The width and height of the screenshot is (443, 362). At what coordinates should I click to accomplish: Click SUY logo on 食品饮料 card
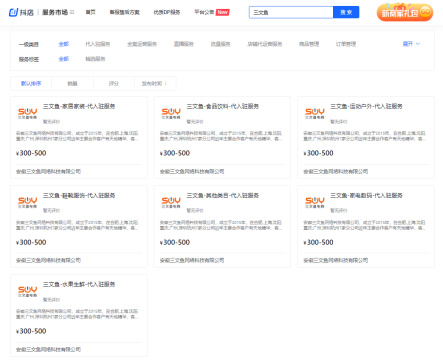pos(171,113)
